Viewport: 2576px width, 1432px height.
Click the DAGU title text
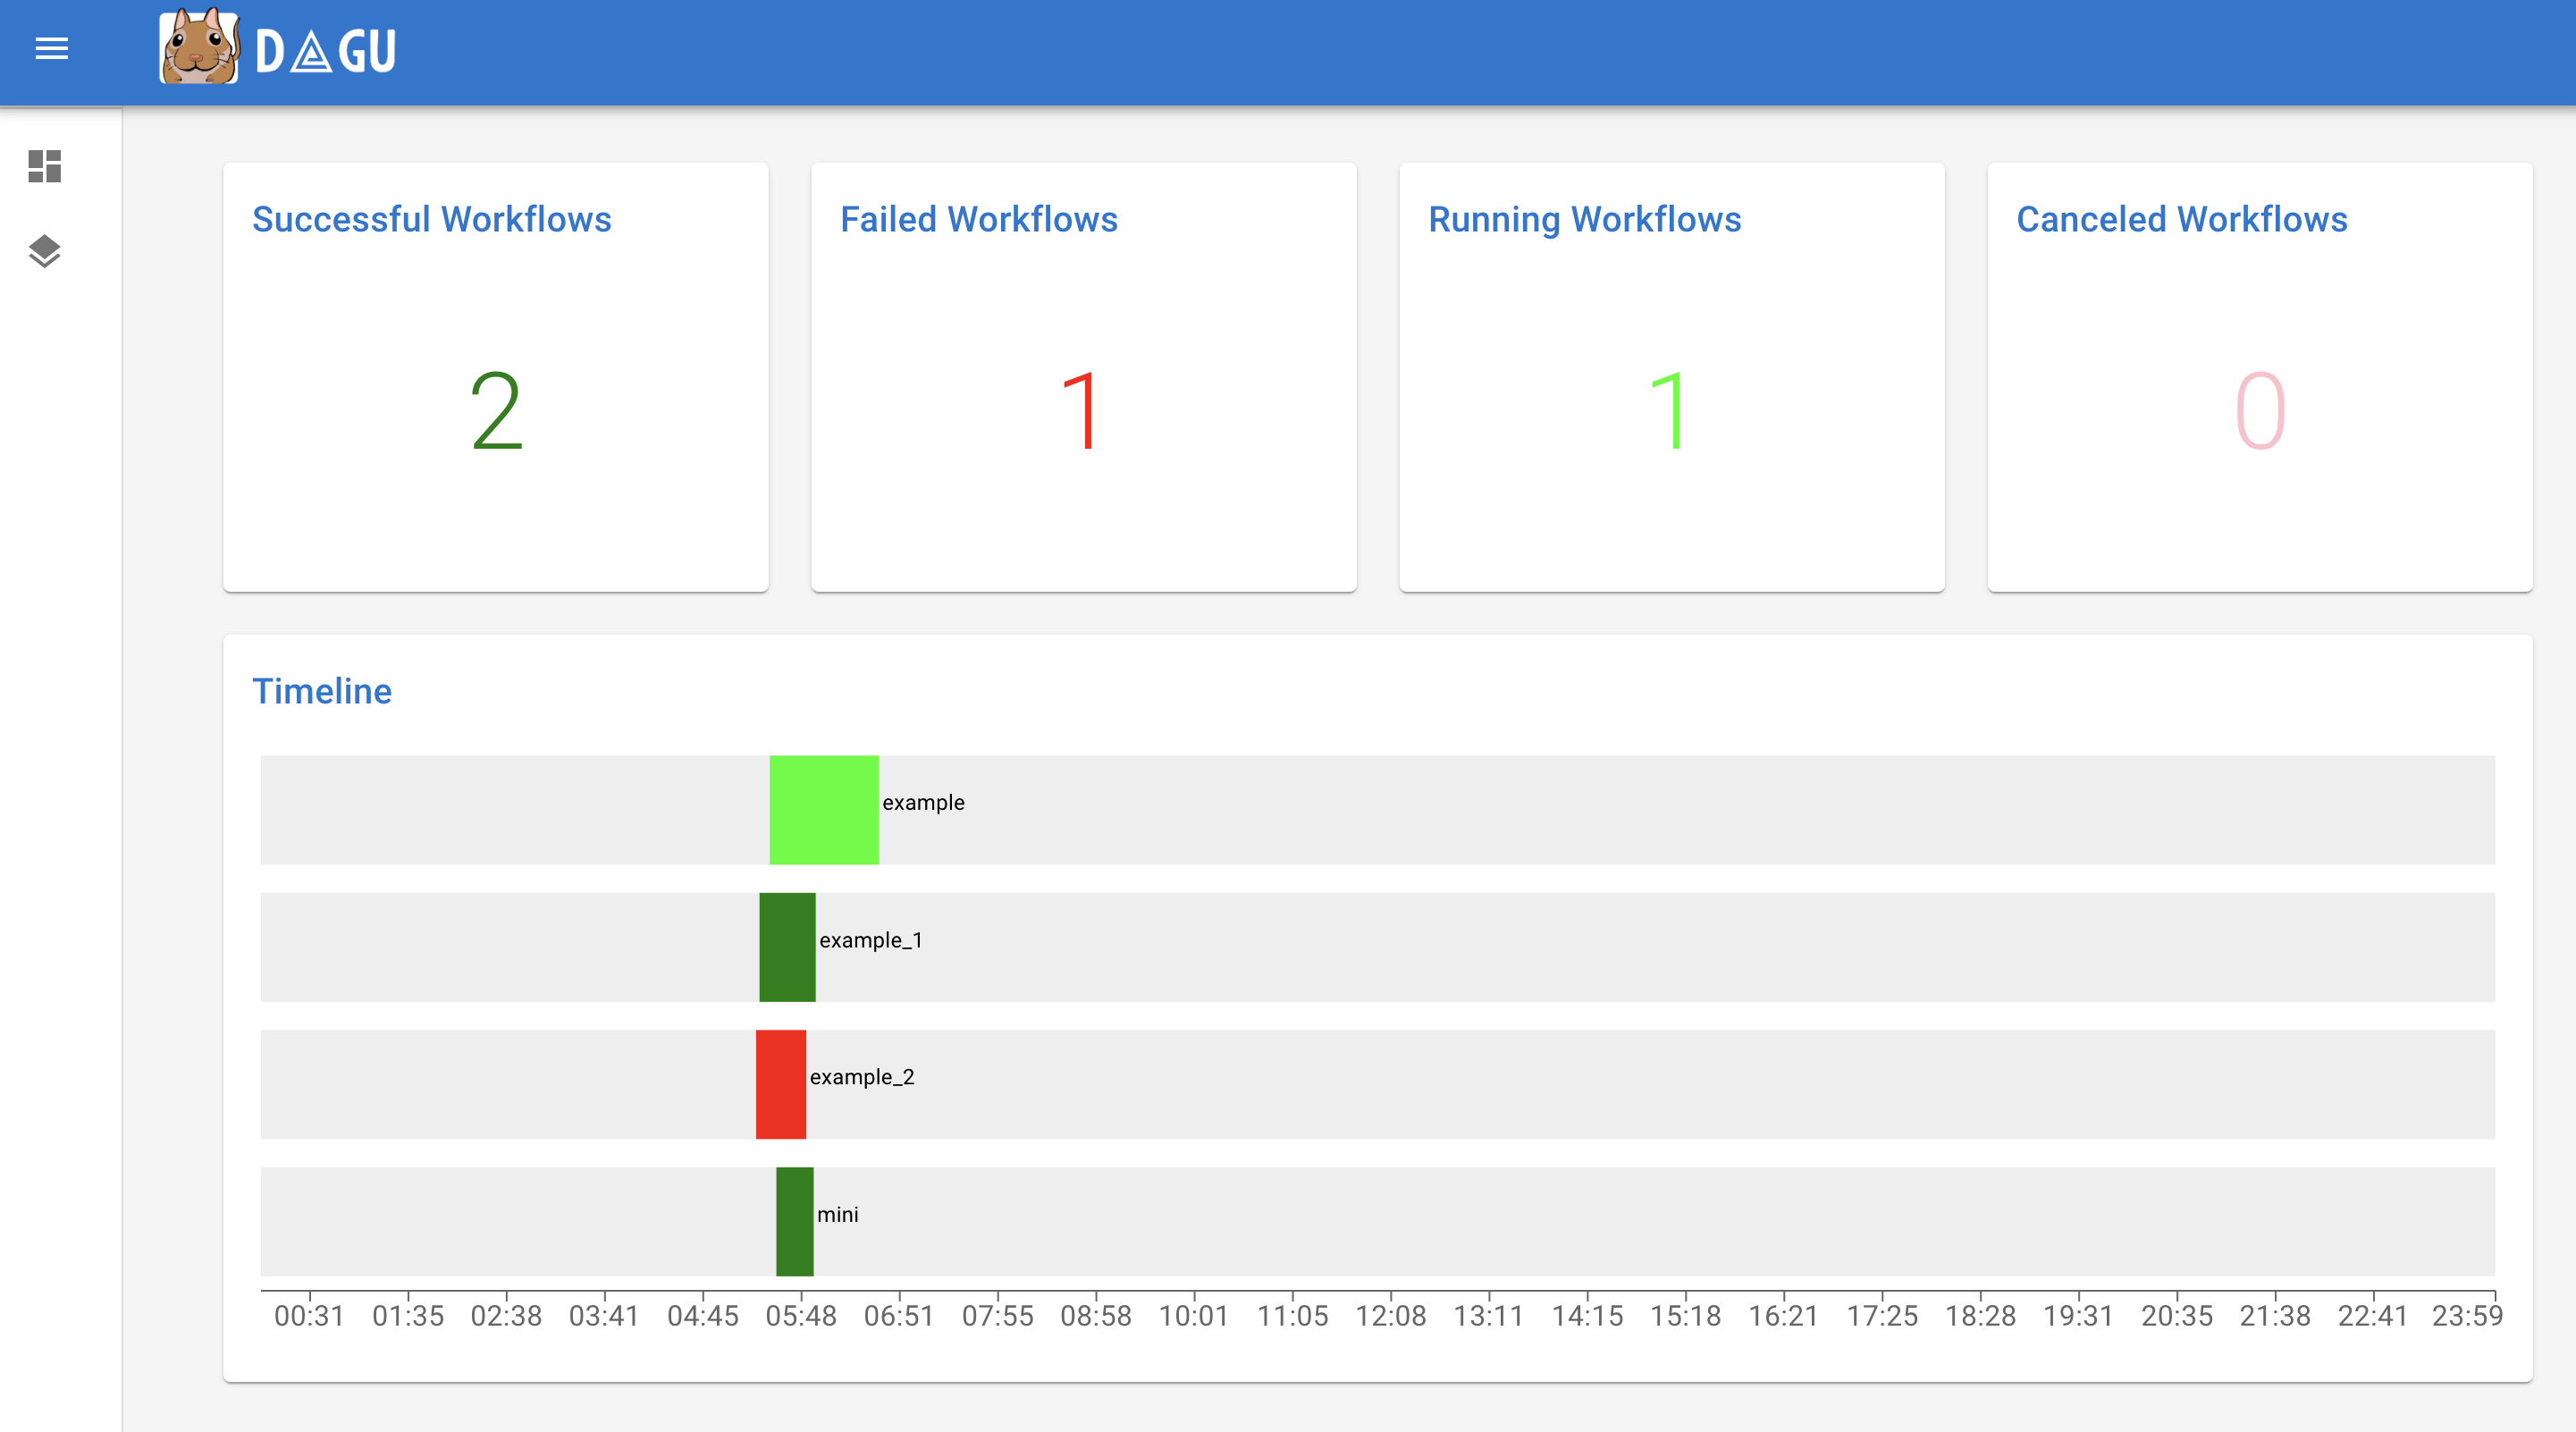click(x=325, y=51)
